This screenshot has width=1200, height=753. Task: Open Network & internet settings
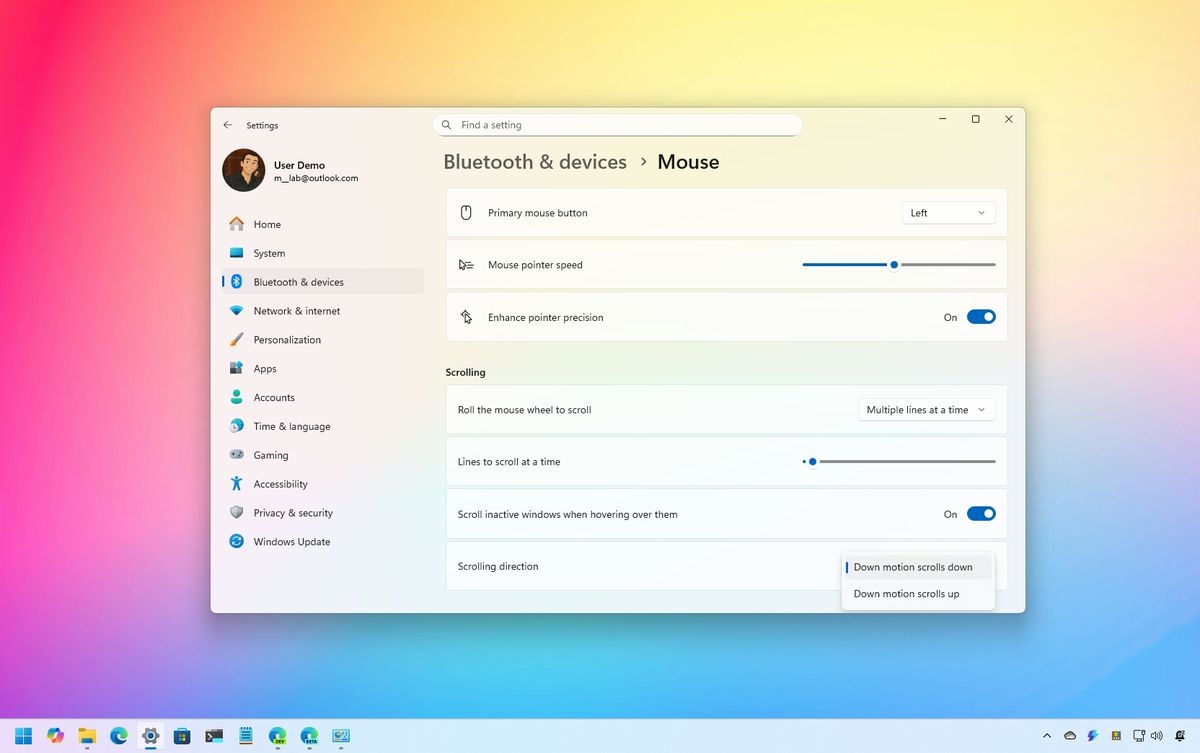point(295,310)
